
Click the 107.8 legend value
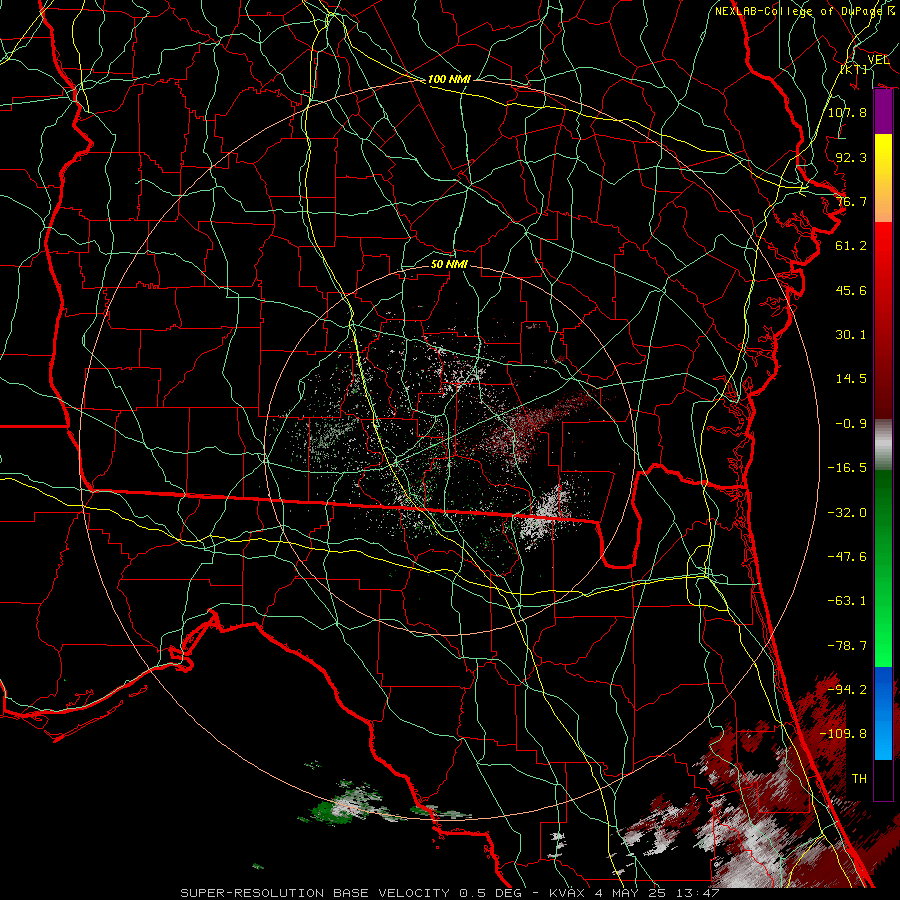pos(847,112)
